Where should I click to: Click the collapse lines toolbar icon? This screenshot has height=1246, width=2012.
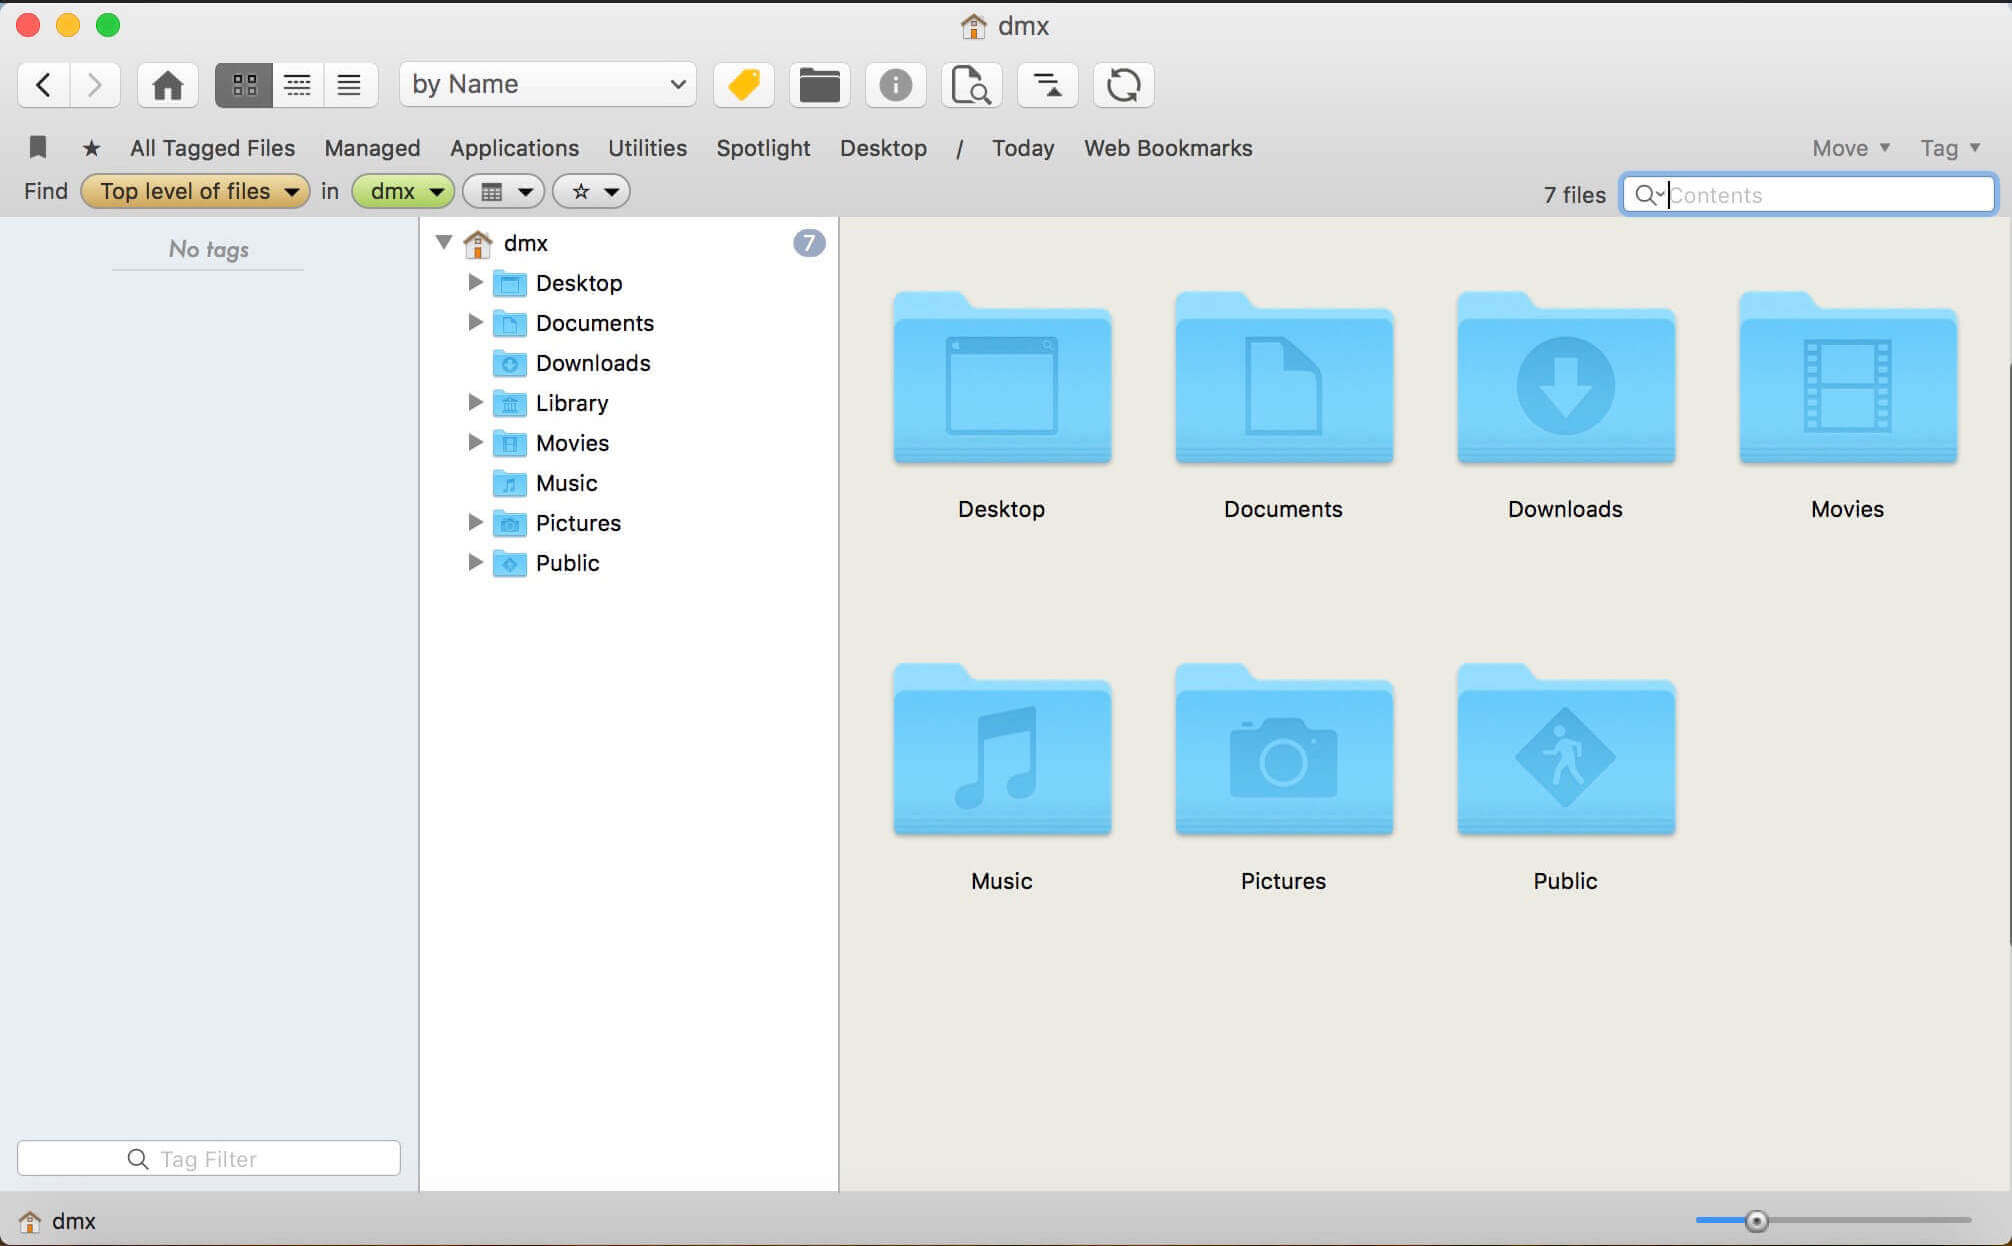pos(1048,85)
